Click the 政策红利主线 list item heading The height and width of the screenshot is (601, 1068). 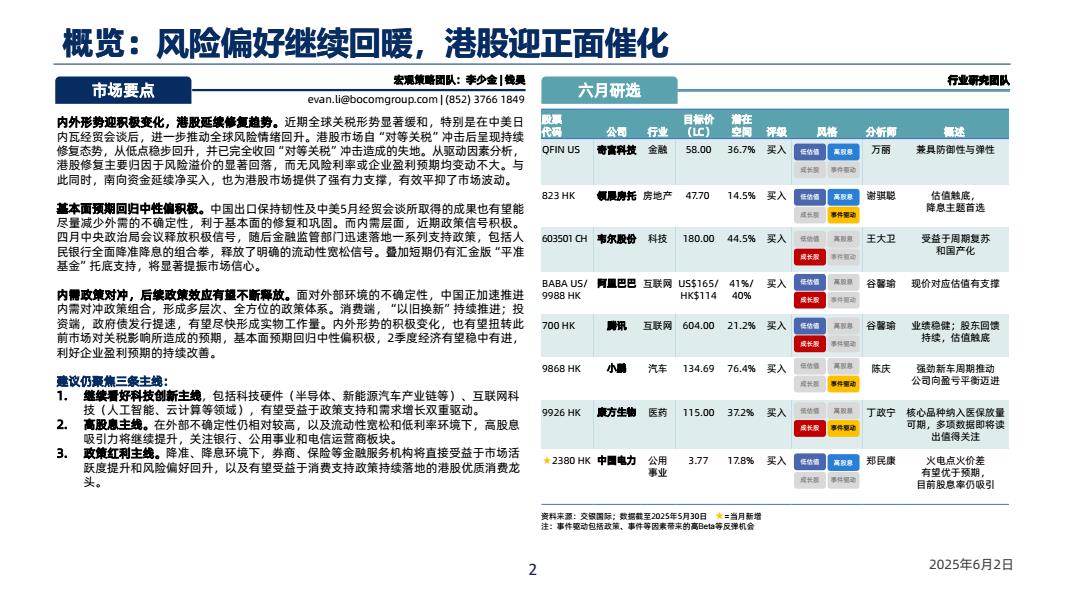123,453
